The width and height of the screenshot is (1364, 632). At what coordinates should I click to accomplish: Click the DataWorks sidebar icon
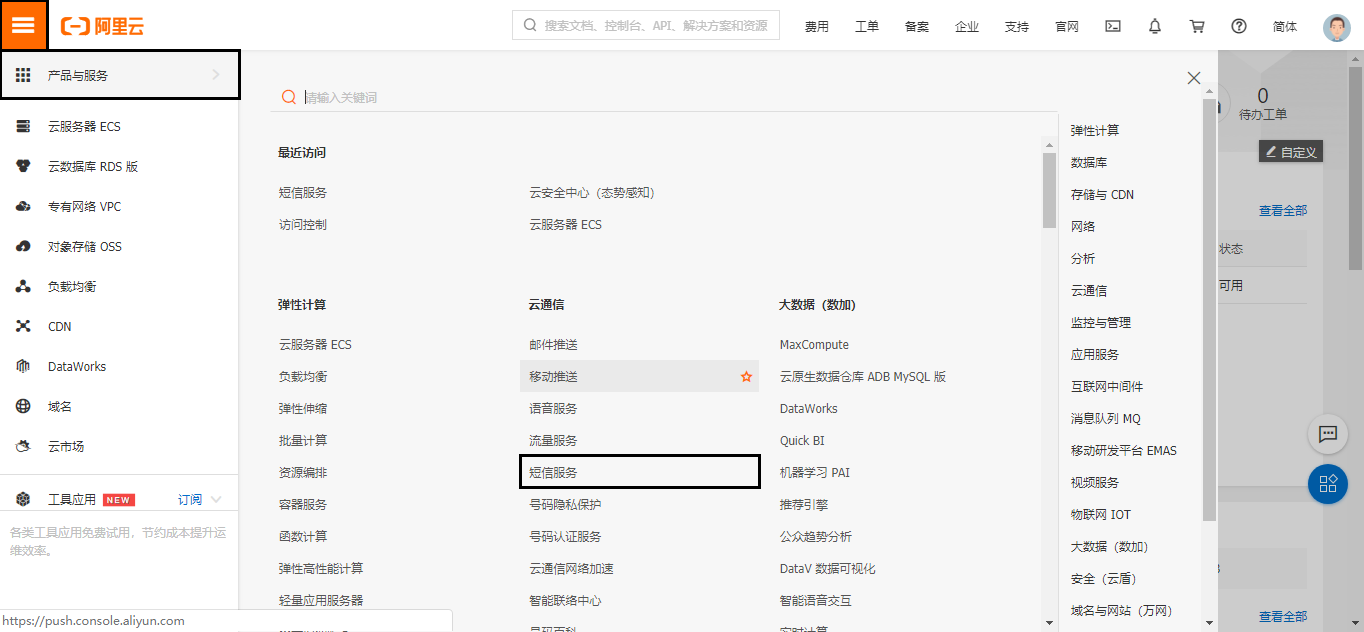[x=23, y=367]
